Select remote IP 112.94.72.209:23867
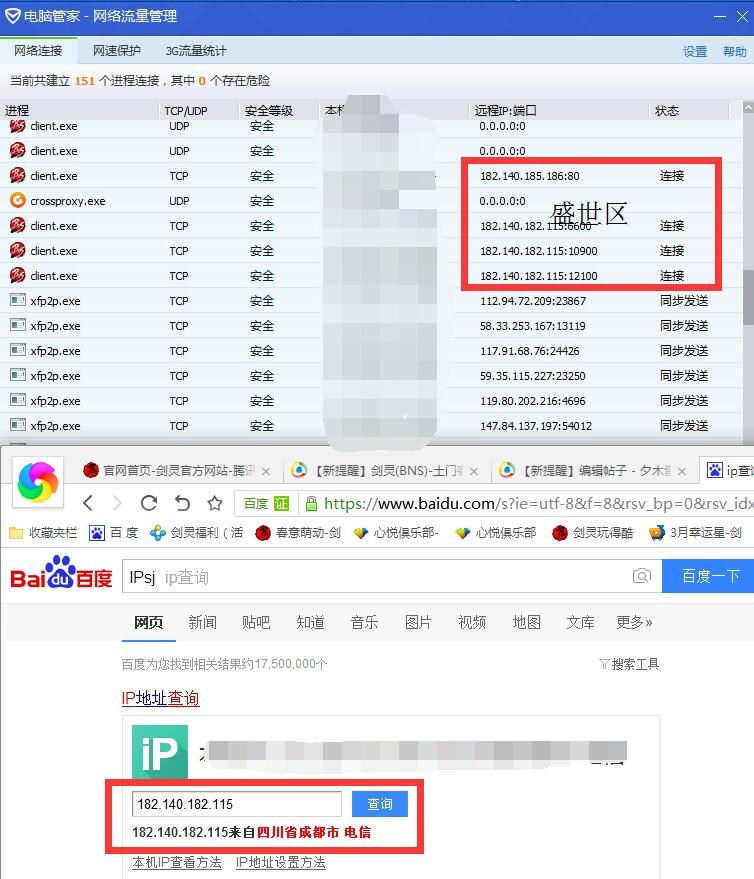The height and width of the screenshot is (879, 754). point(533,301)
